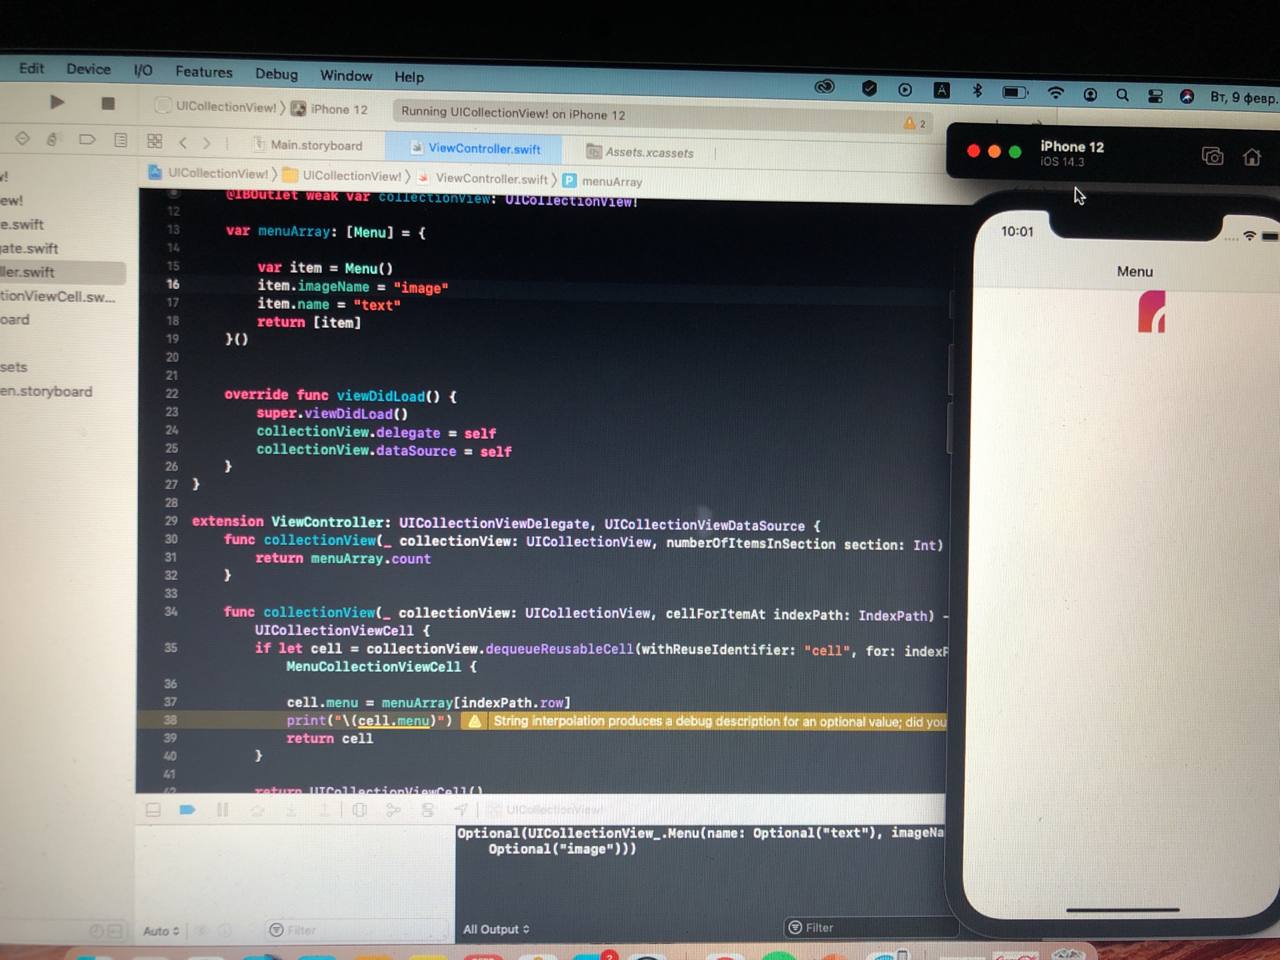Open Siri from the menu bar
This screenshot has width=1280, height=960.
[x=1187, y=96]
